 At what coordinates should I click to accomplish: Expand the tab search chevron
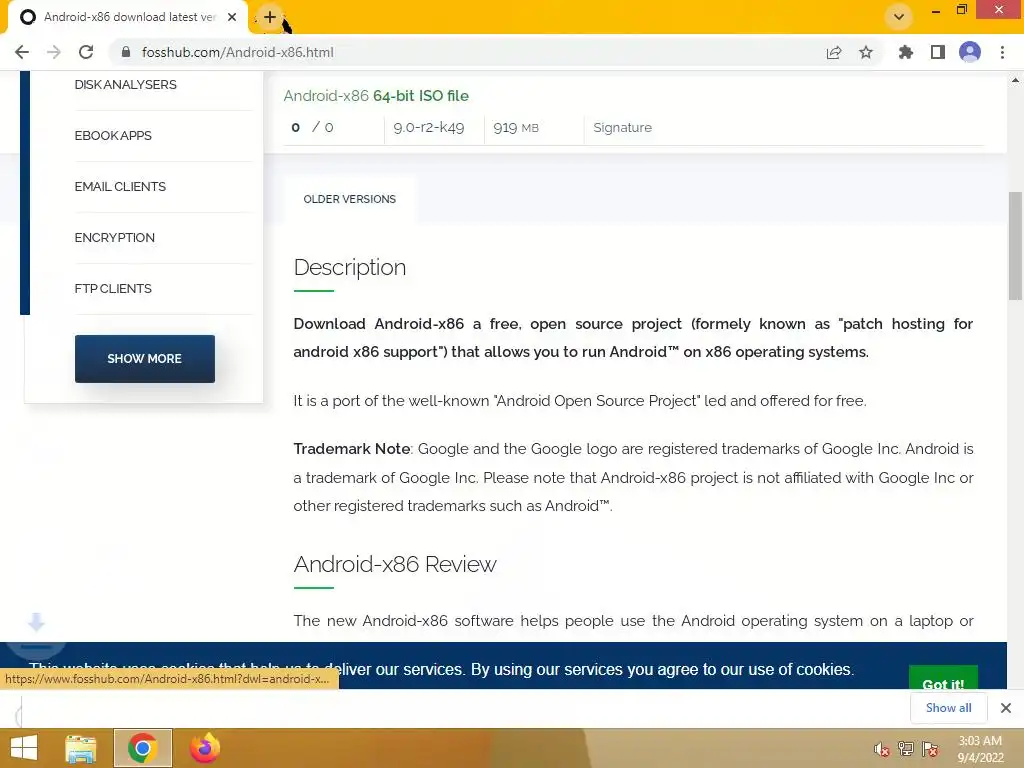899,17
